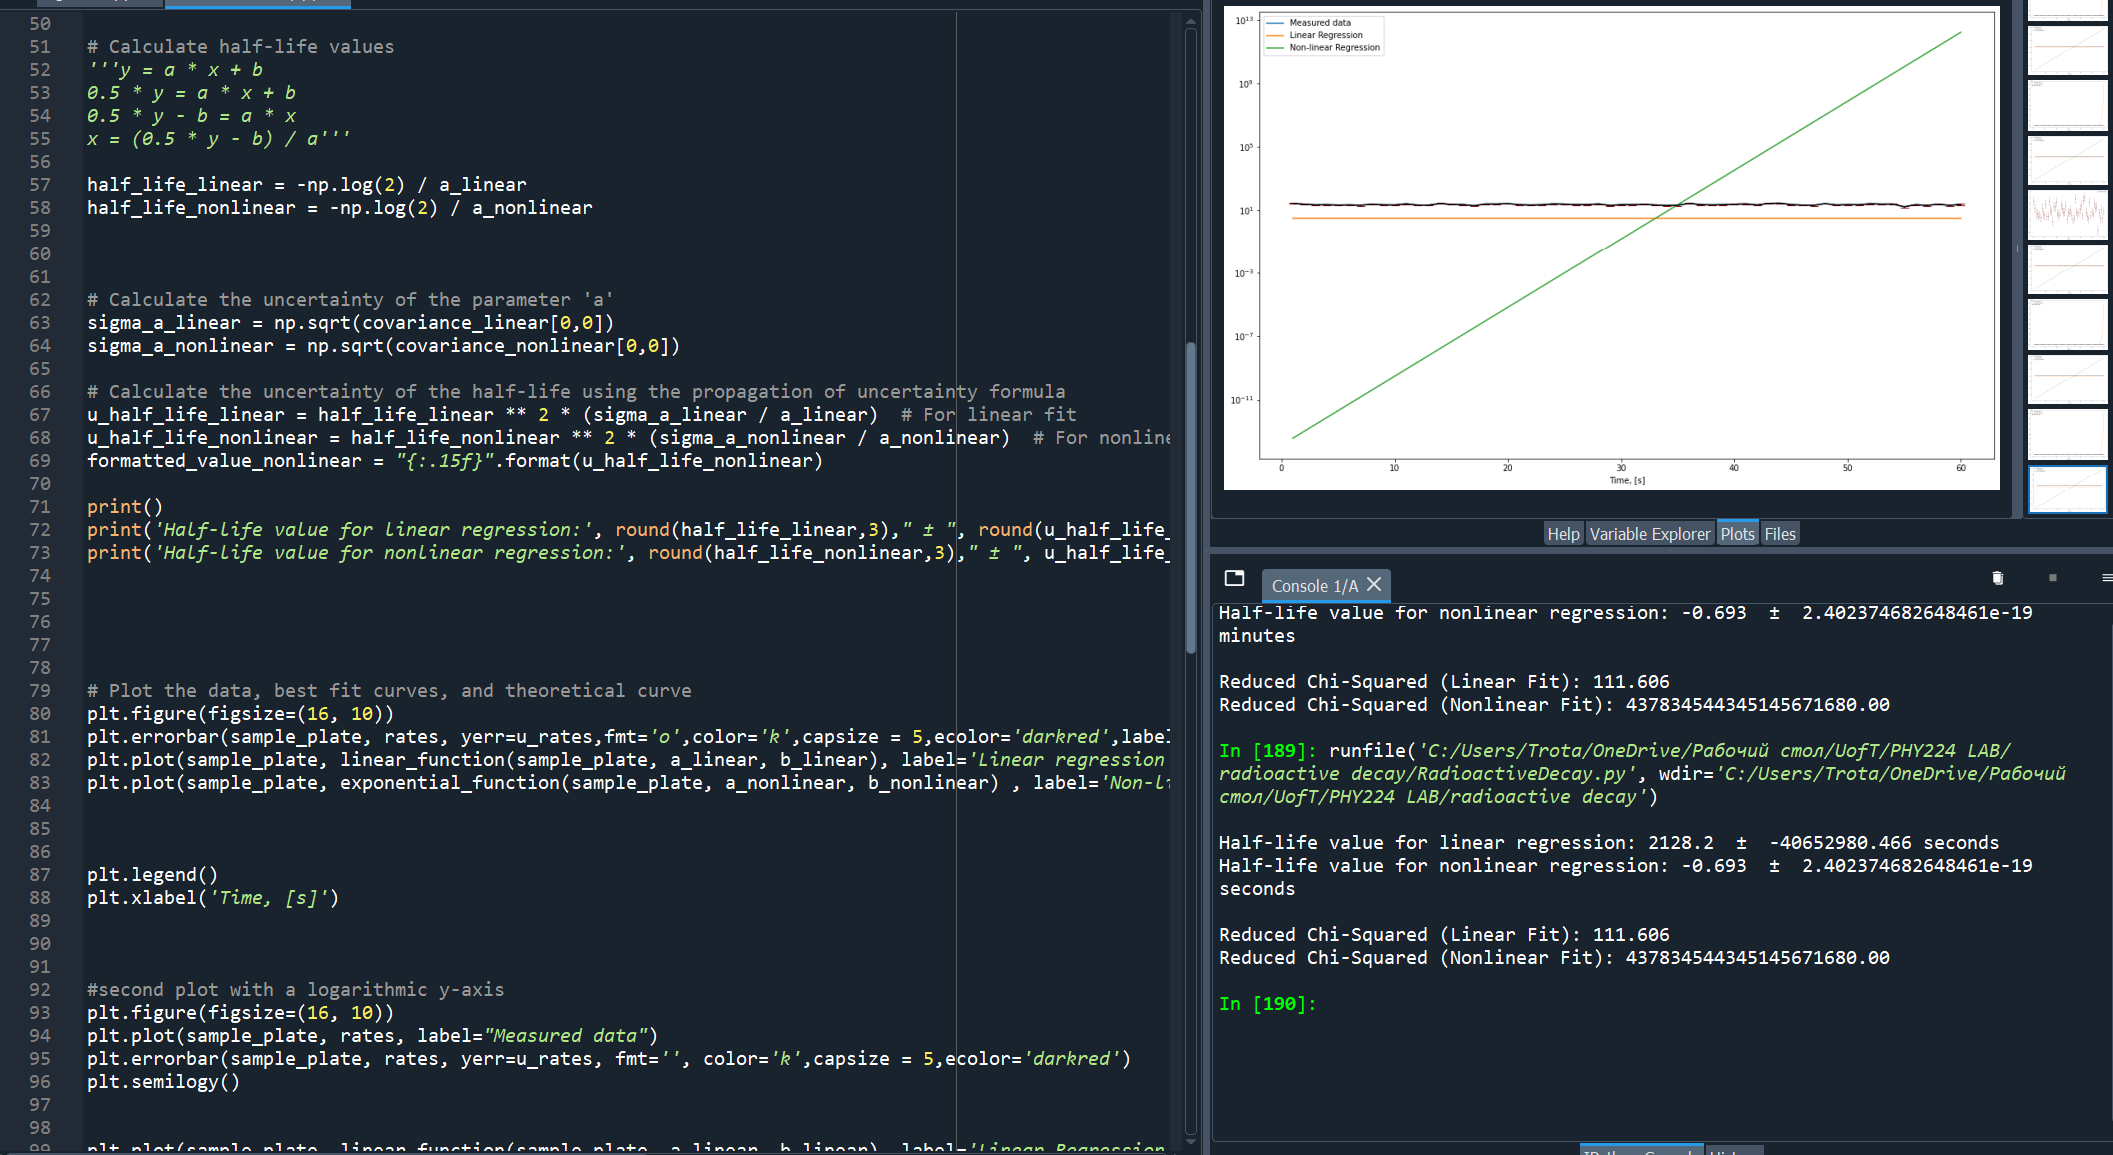Select the IPython Console tab
The image size is (2113, 1155).
point(1640,1151)
